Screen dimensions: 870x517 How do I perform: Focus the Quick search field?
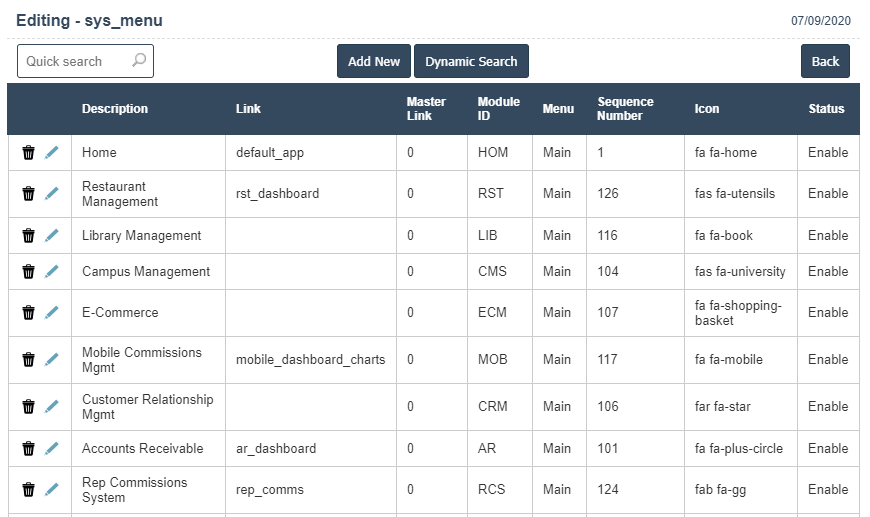[x=75, y=61]
